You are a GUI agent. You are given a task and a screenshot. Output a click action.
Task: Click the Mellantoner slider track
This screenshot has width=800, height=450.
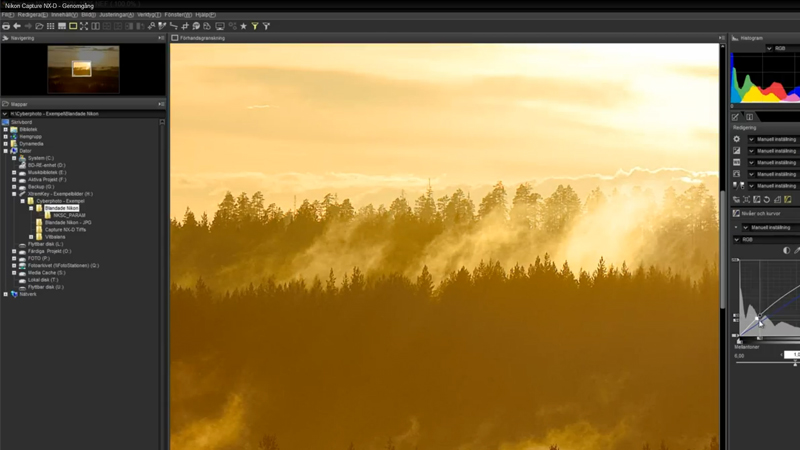pyautogui.click(x=767, y=363)
